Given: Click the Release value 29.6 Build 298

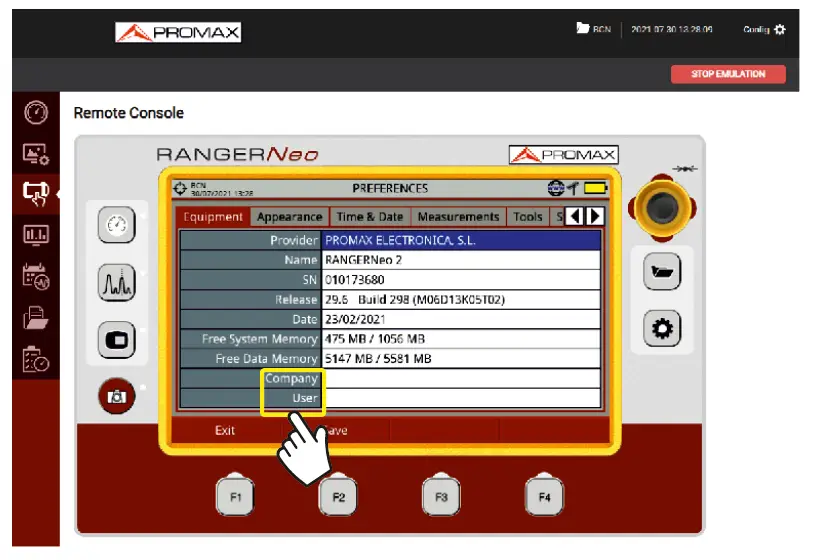Looking at the screenshot, I should pyautogui.click(x=461, y=299).
